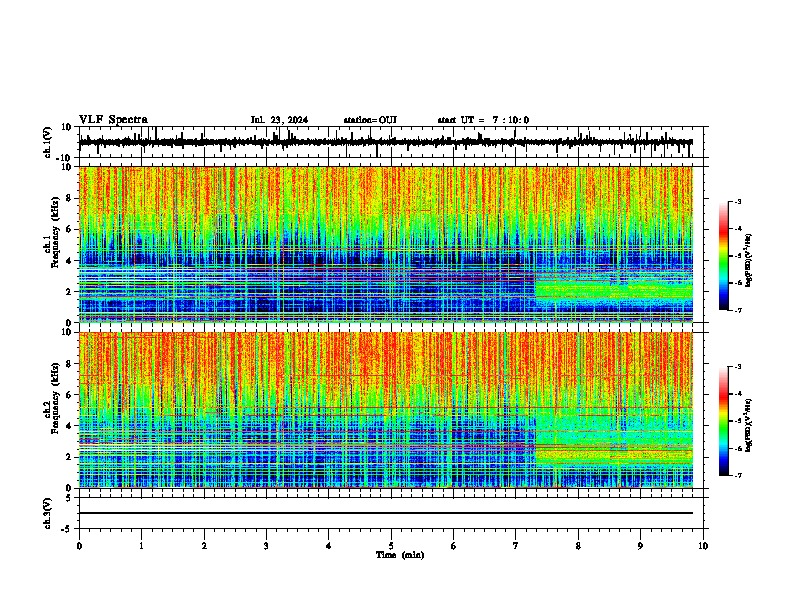Click time axis tick label "8"
This screenshot has height=612, width=792.
(x=578, y=546)
